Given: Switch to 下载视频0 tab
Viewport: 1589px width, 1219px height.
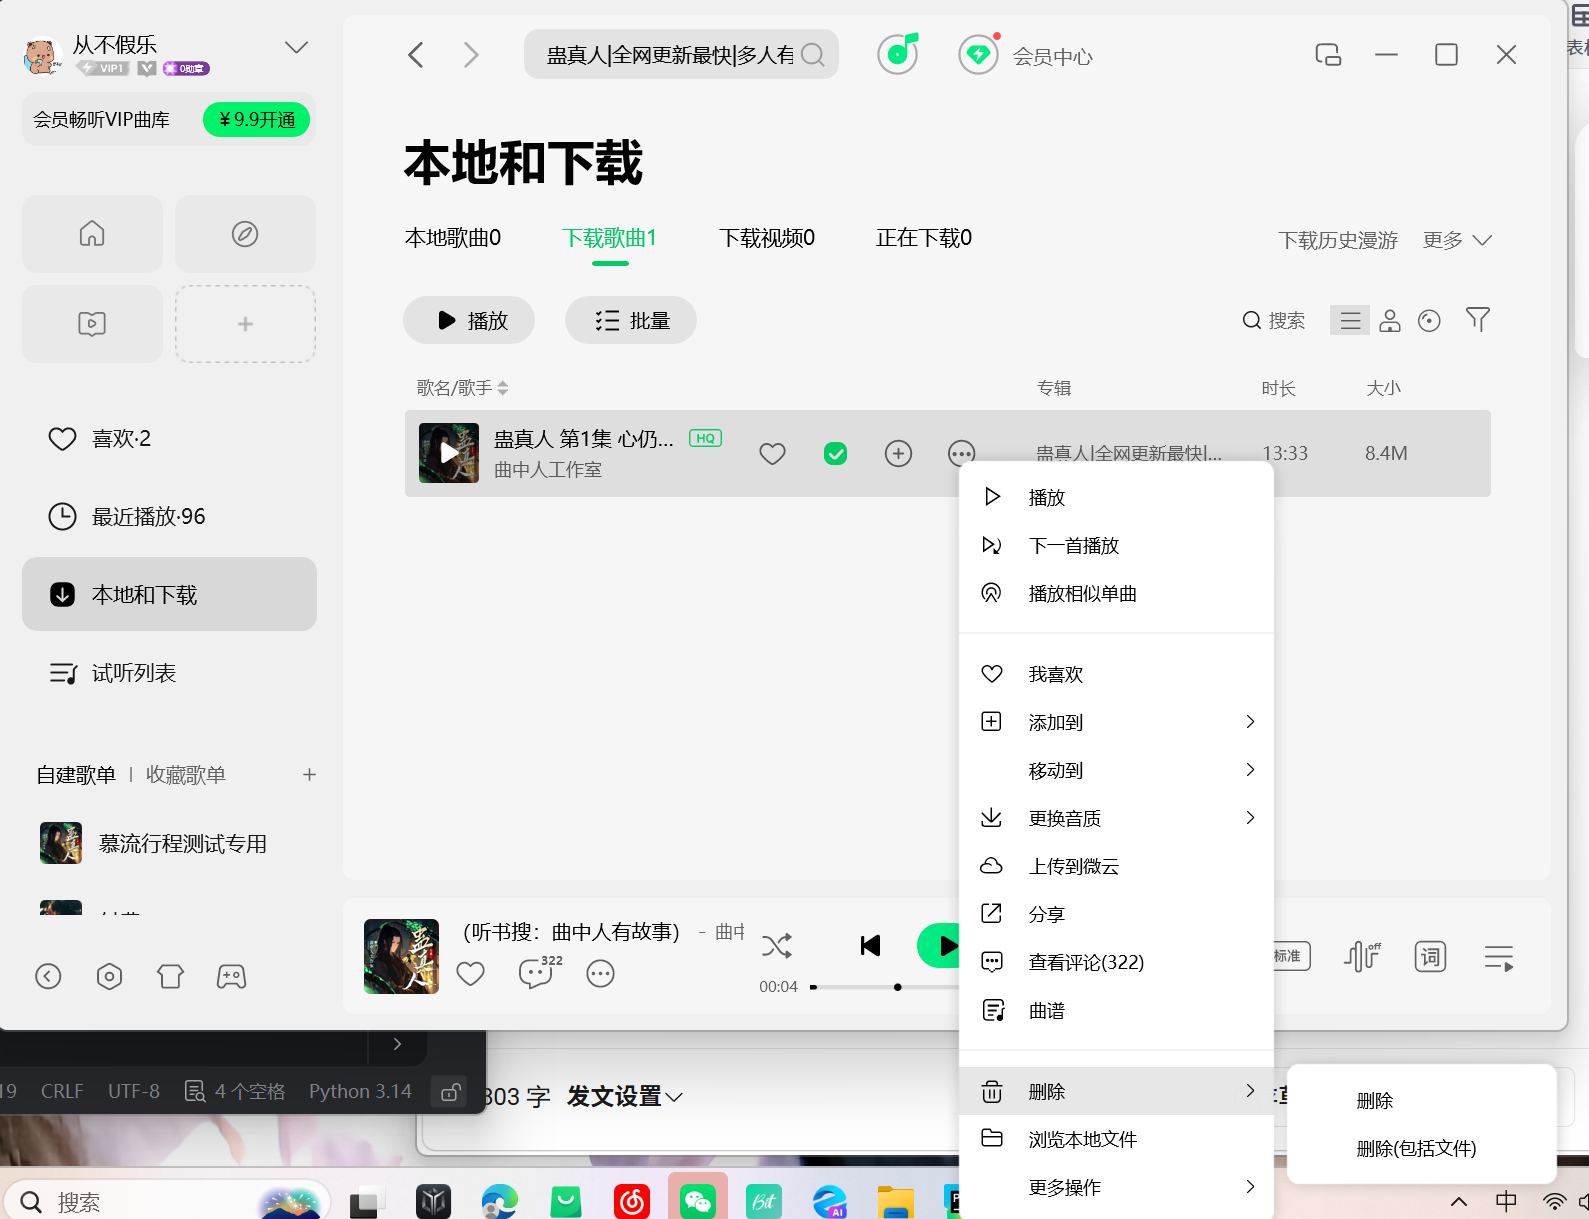Looking at the screenshot, I should (767, 238).
